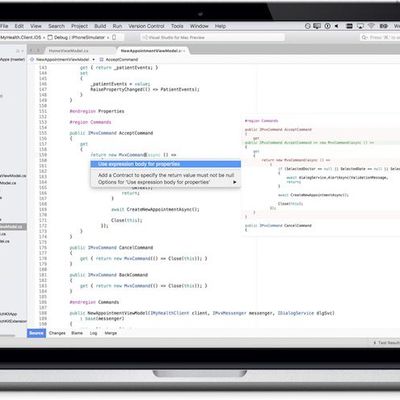Open the Edit menu
This screenshot has width=400, height=400.
tap(19, 26)
